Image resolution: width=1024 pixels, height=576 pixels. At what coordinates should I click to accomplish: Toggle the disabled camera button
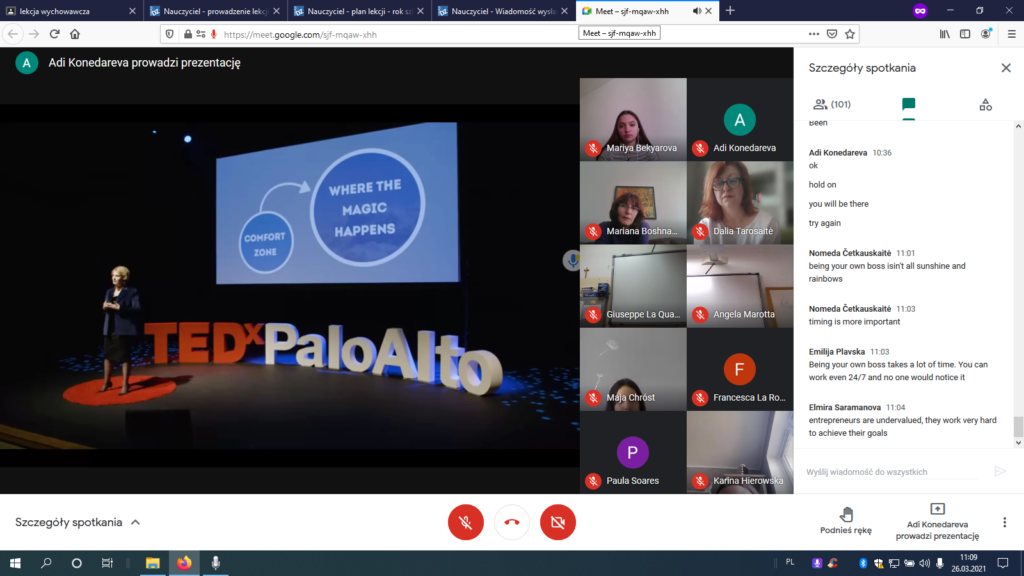tap(558, 522)
